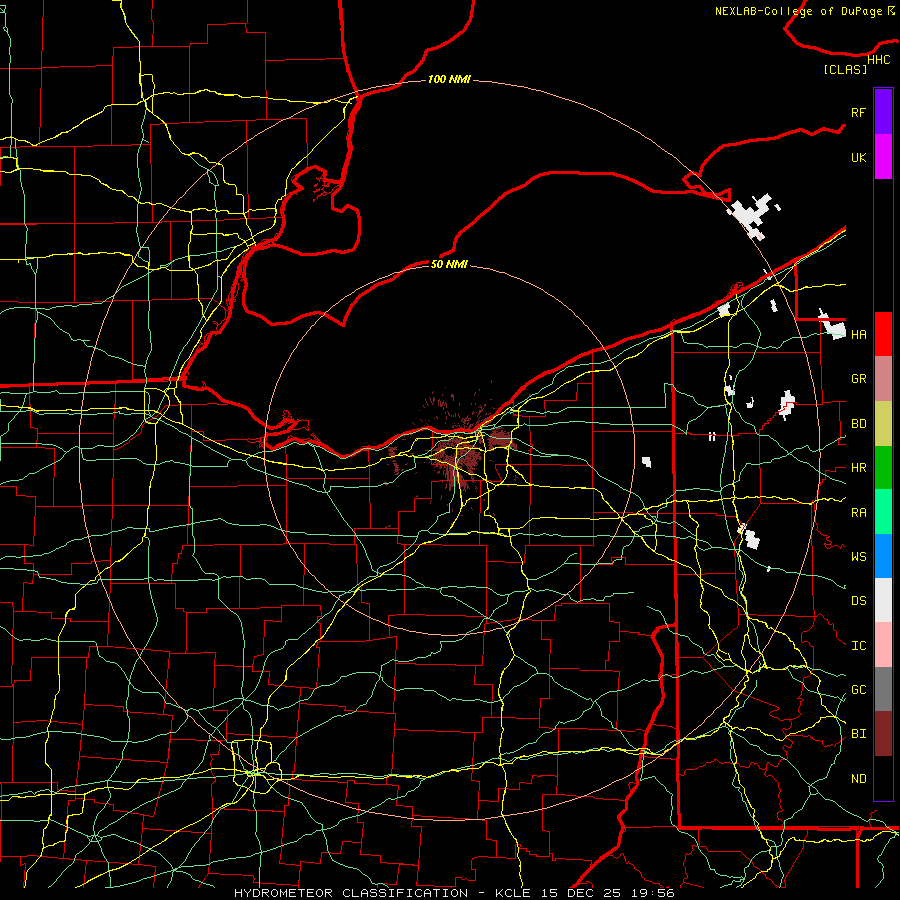This screenshot has height=900, width=900.
Task: Pick the RA light green swatch
Action: point(883,512)
